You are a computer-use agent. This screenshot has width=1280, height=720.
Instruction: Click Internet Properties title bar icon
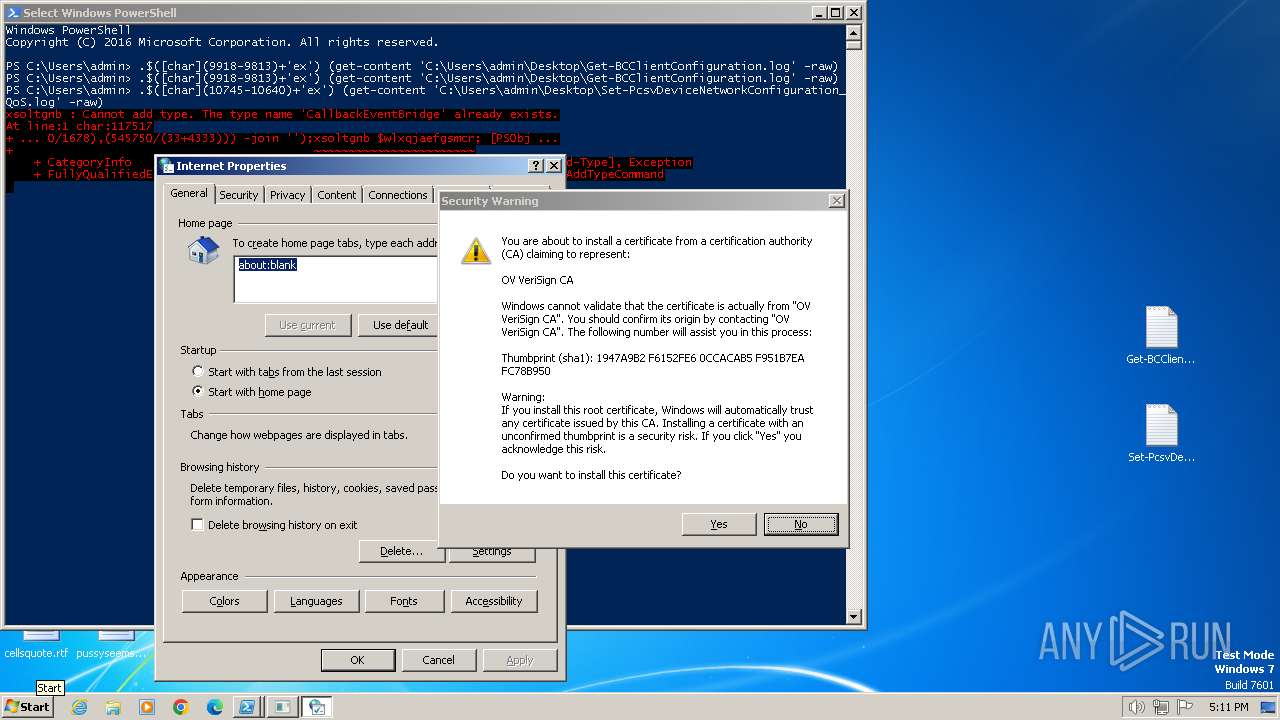coord(168,166)
